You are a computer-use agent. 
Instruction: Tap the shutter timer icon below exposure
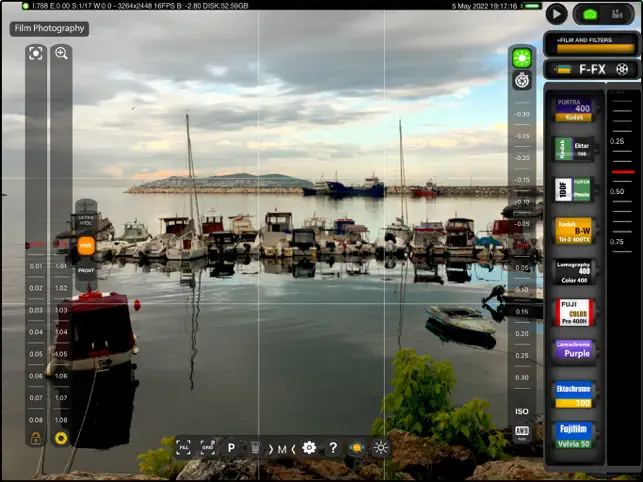(521, 81)
